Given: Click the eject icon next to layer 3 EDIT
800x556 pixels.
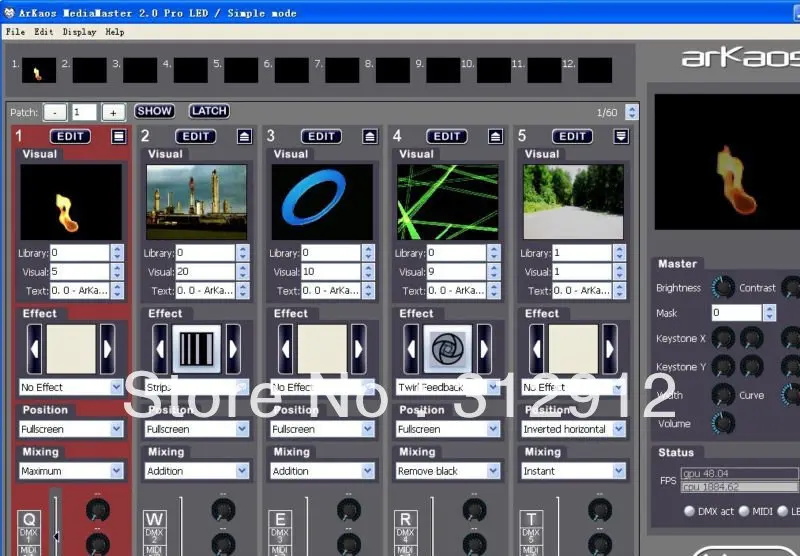Looking at the screenshot, I should 369,136.
